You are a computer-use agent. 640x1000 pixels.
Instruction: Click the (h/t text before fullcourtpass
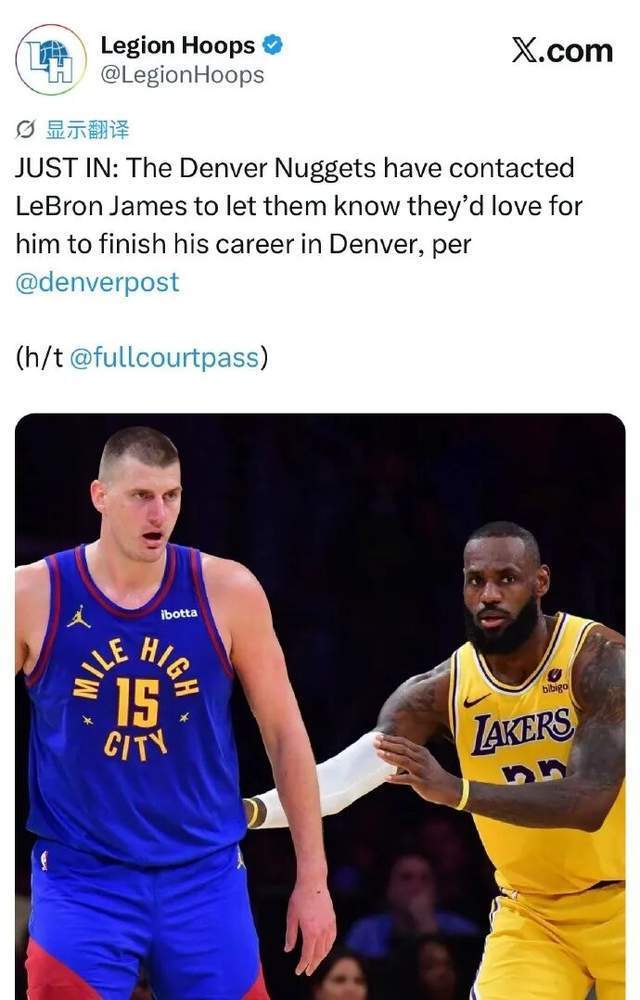[x=40, y=357]
